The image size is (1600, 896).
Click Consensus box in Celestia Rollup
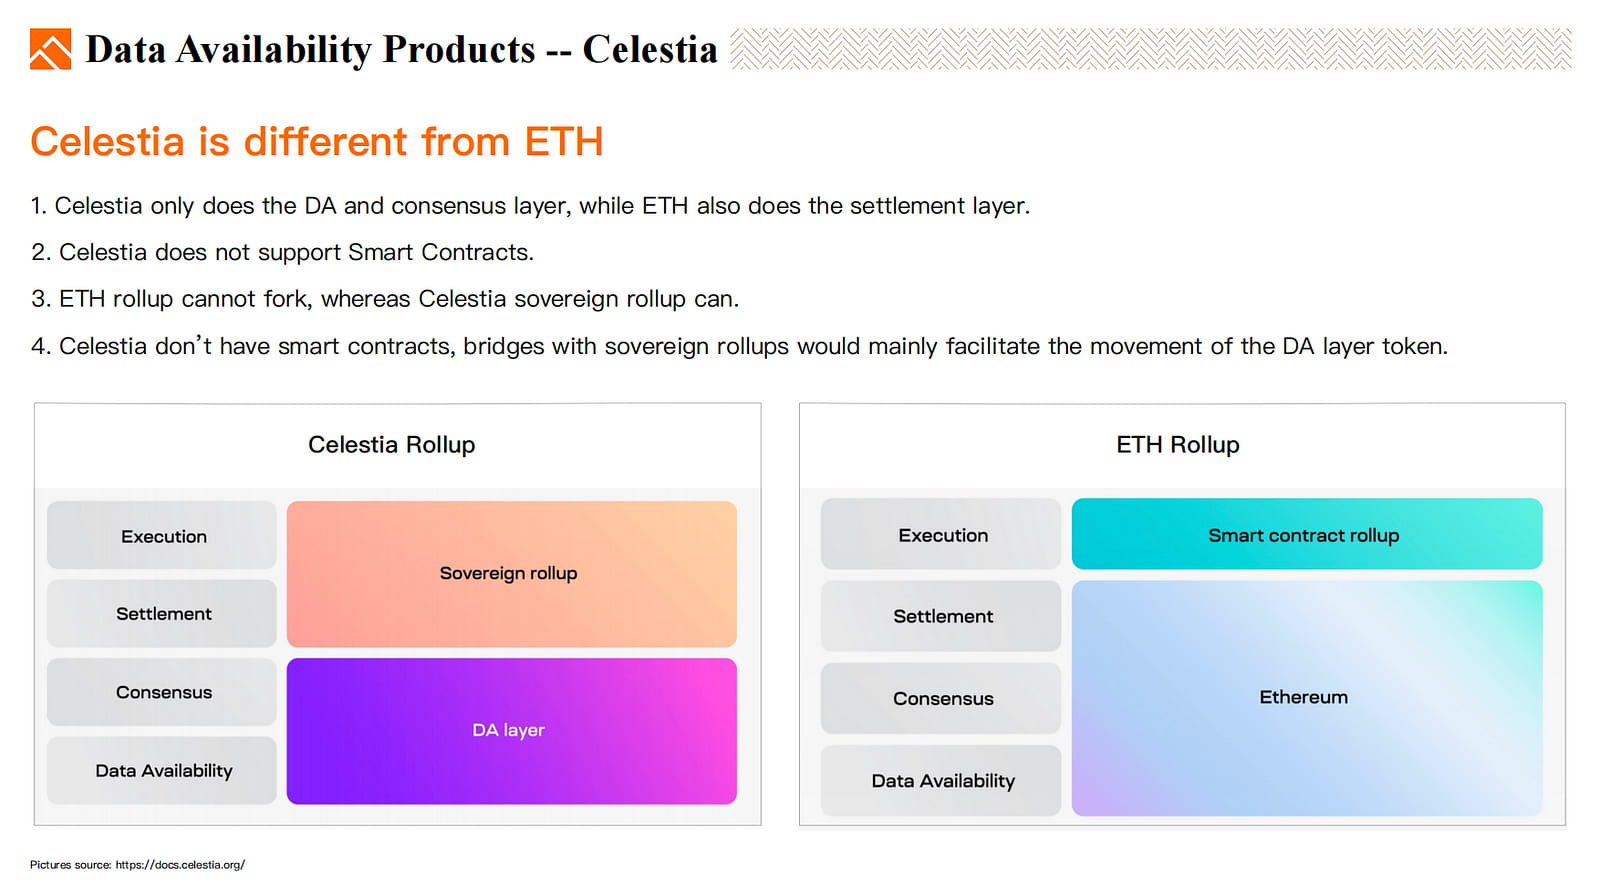(x=162, y=692)
